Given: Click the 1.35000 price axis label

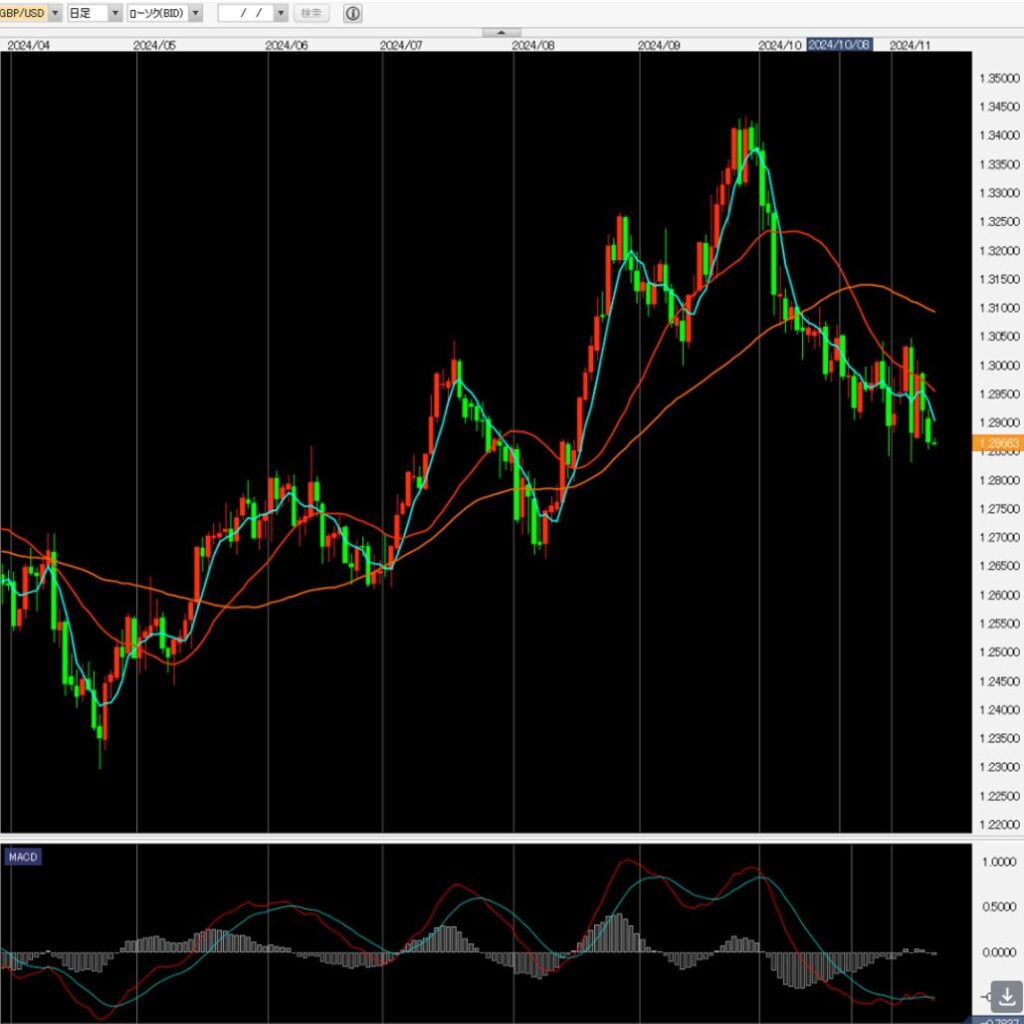Looking at the screenshot, I should pyautogui.click(x=998, y=78).
